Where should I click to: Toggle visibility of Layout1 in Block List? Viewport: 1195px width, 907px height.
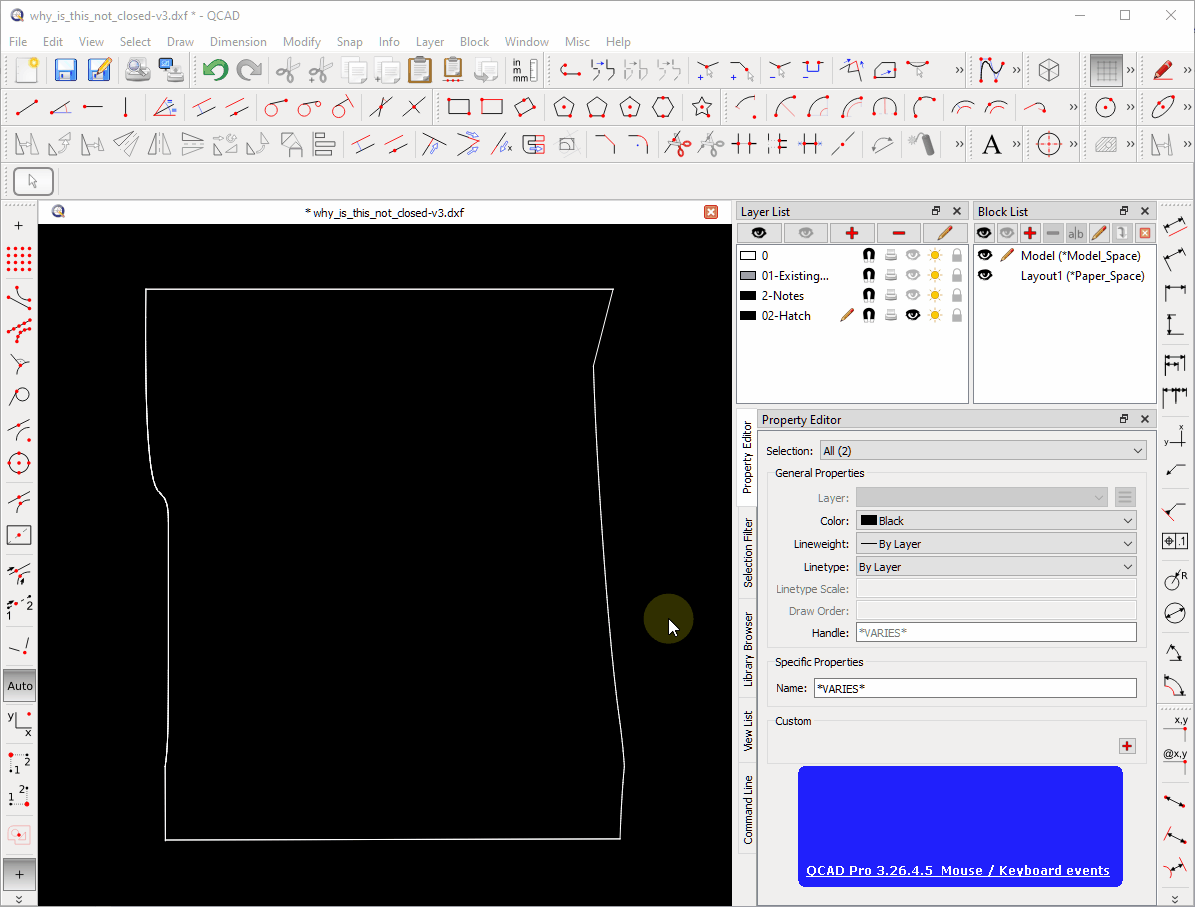point(984,275)
